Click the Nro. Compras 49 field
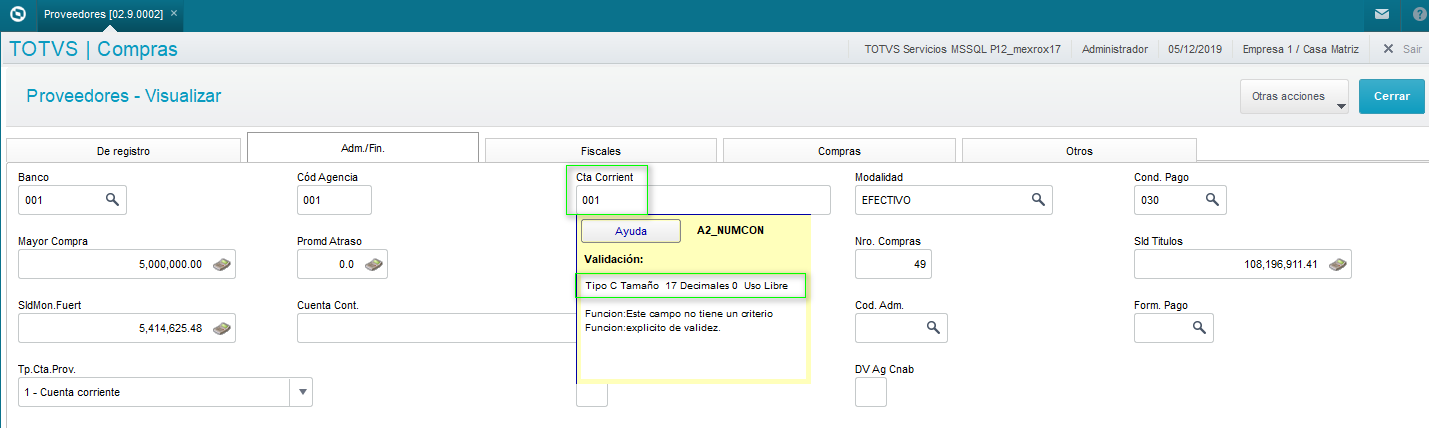The width and height of the screenshot is (1429, 428). point(893,264)
